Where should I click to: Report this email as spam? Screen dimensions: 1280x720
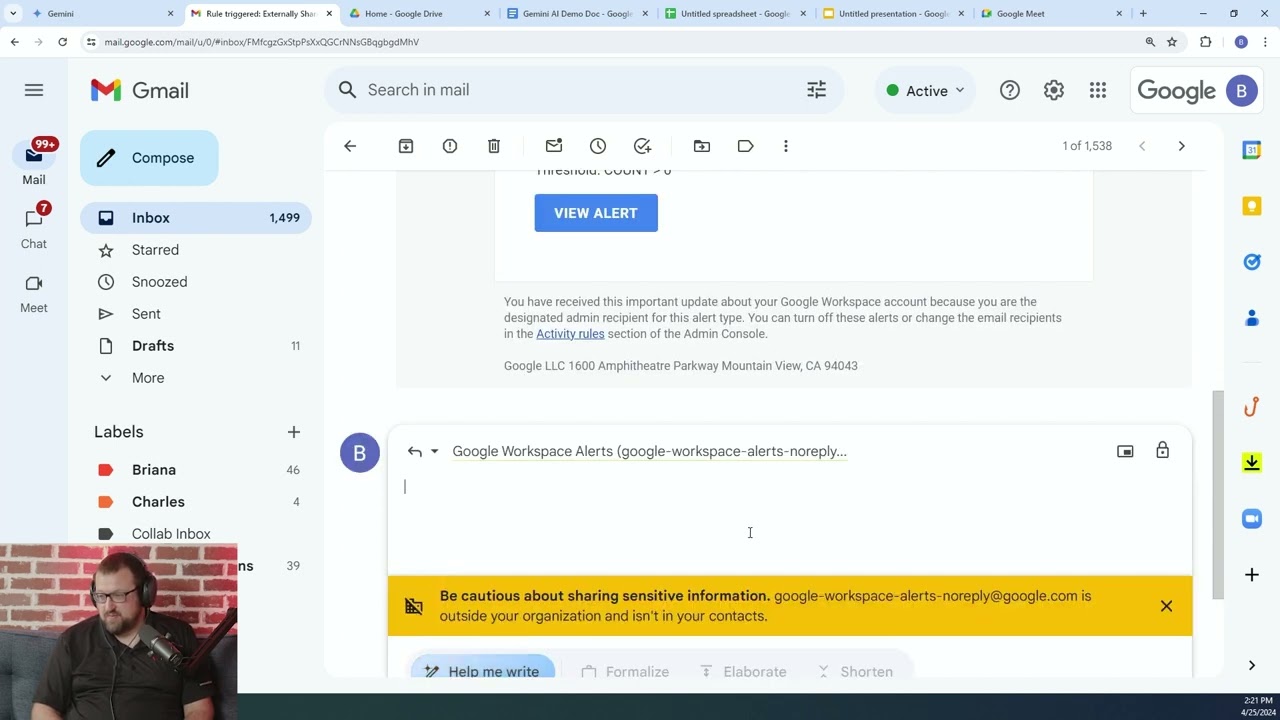pos(450,146)
